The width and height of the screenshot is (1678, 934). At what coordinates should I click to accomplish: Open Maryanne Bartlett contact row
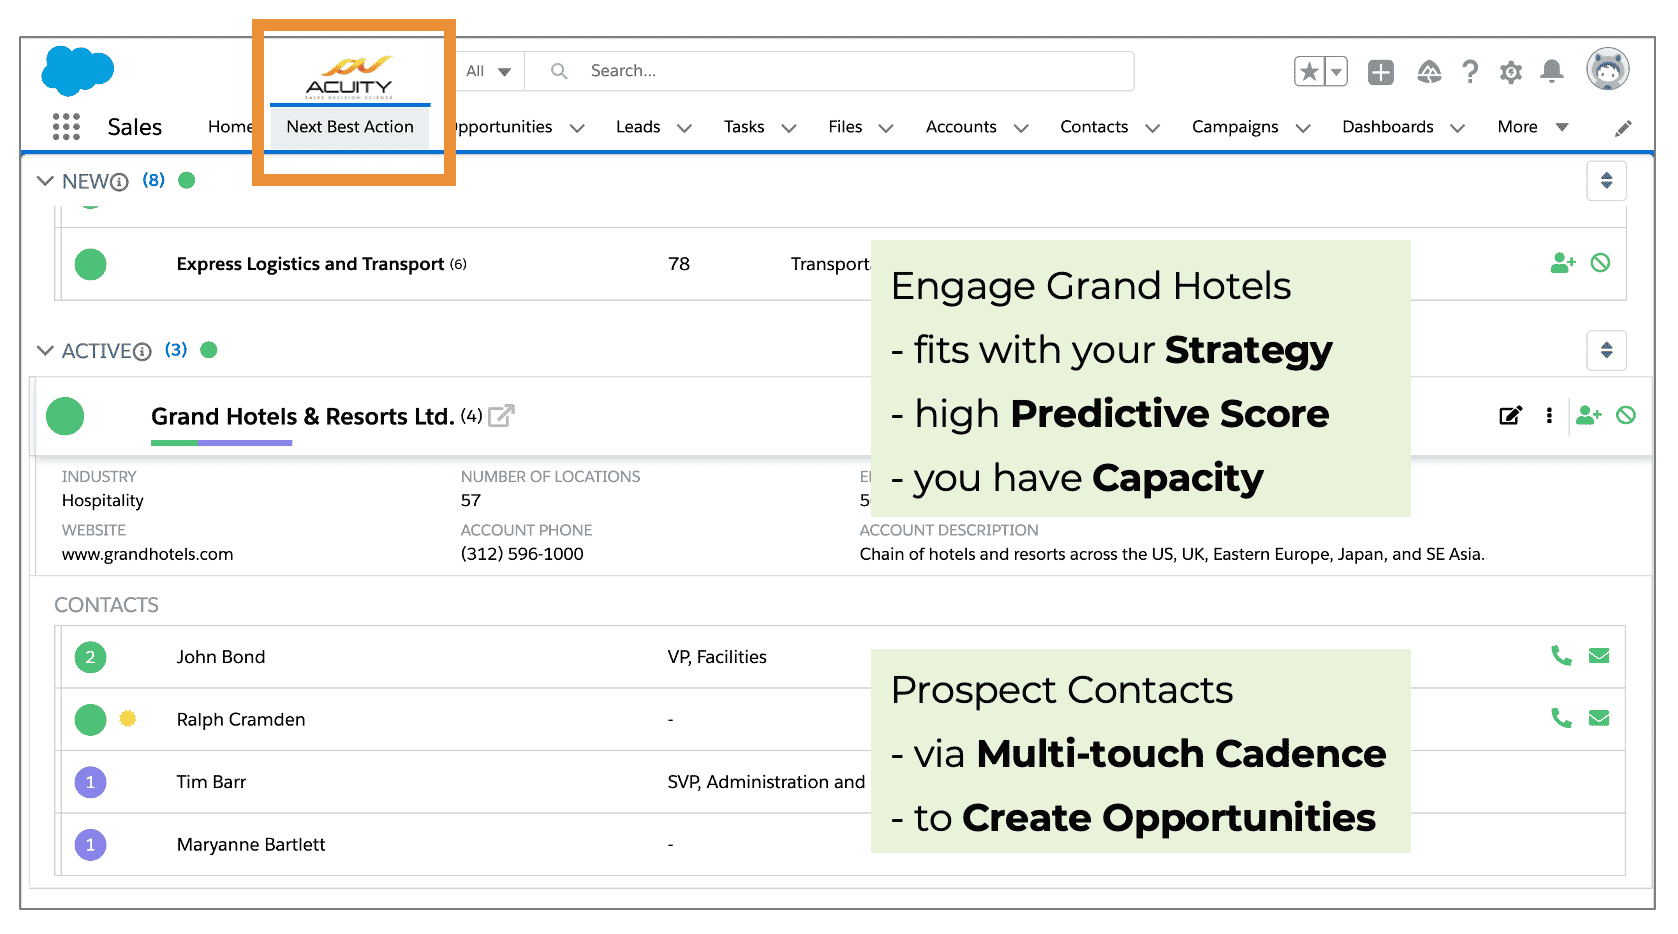coord(842,845)
